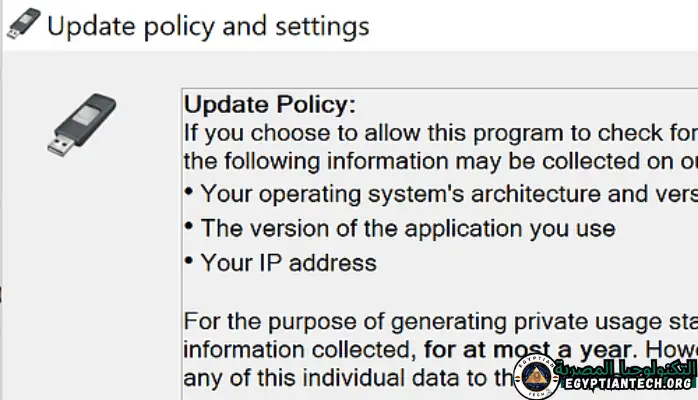Click the EGYPTIANTECH.ORG watermark text
The width and height of the screenshot is (698, 400).
pos(626,383)
